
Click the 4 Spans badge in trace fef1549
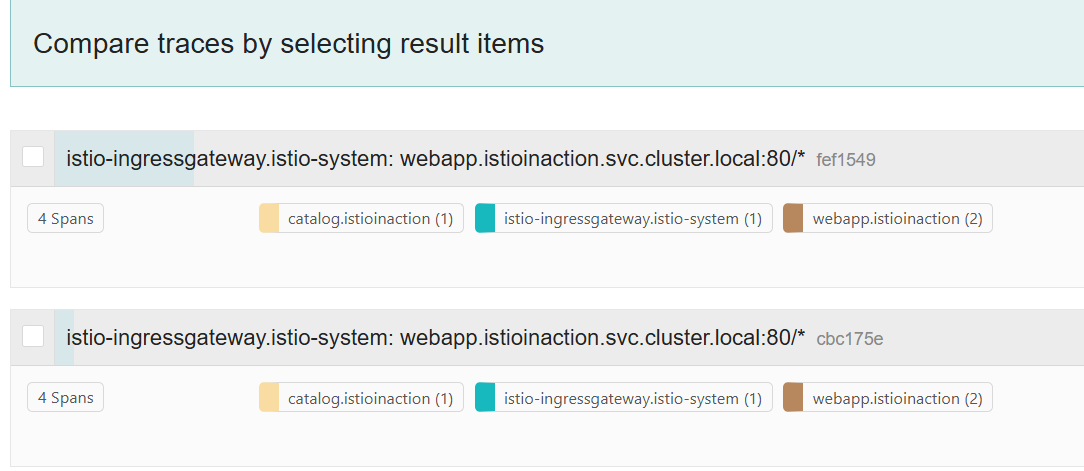click(x=65, y=219)
